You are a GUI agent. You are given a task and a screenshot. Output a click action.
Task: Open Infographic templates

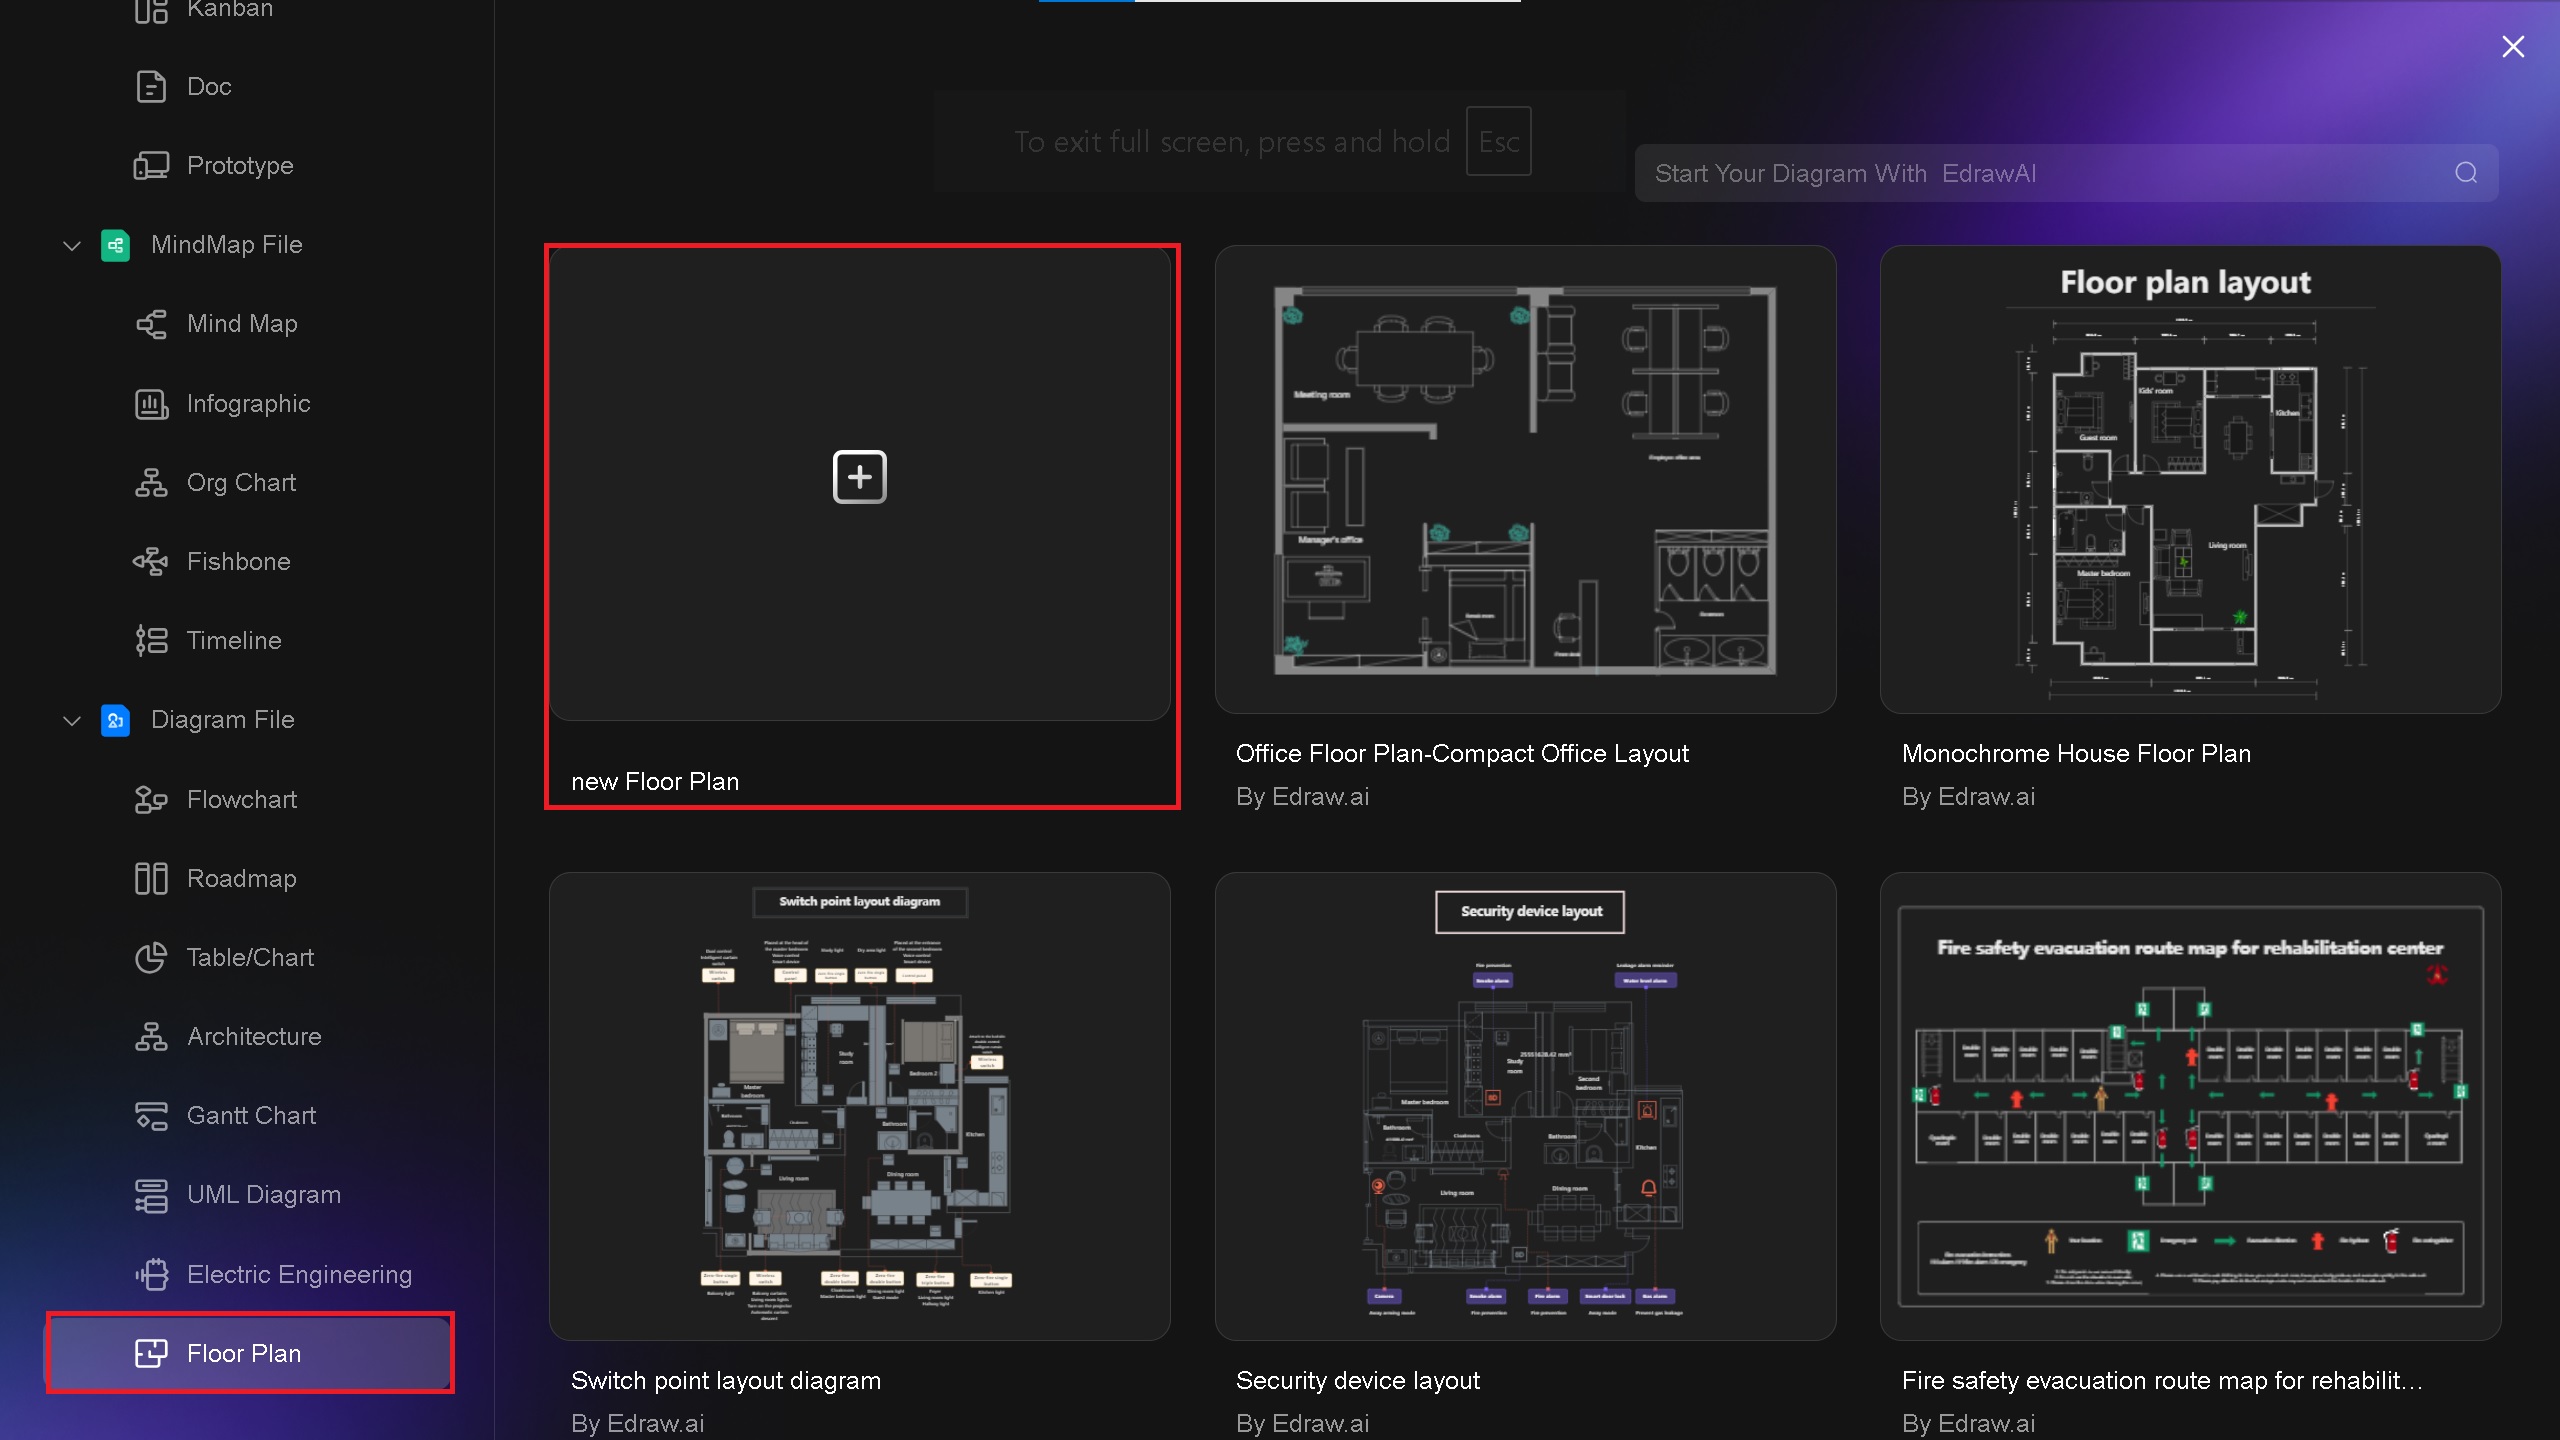coord(250,404)
